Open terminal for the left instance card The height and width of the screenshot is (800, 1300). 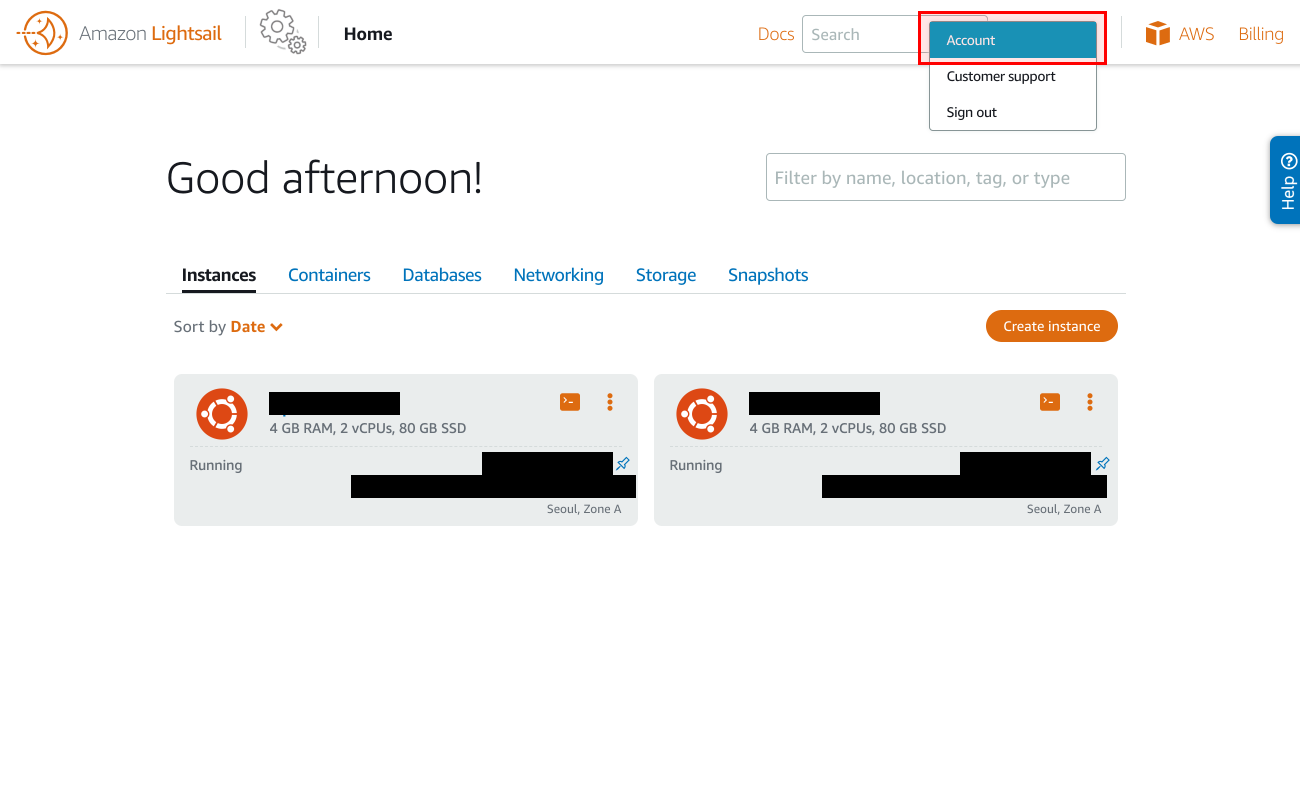[570, 402]
